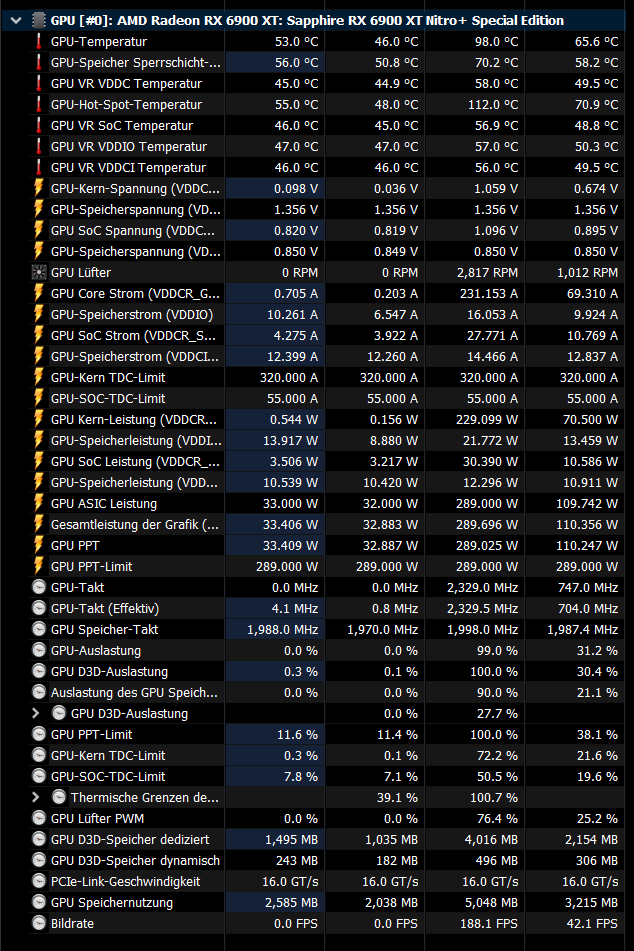Image resolution: width=634 pixels, height=951 pixels.
Task: Click thermometer icon for GPU VR VDDIO Temperatur
Action: [39, 147]
